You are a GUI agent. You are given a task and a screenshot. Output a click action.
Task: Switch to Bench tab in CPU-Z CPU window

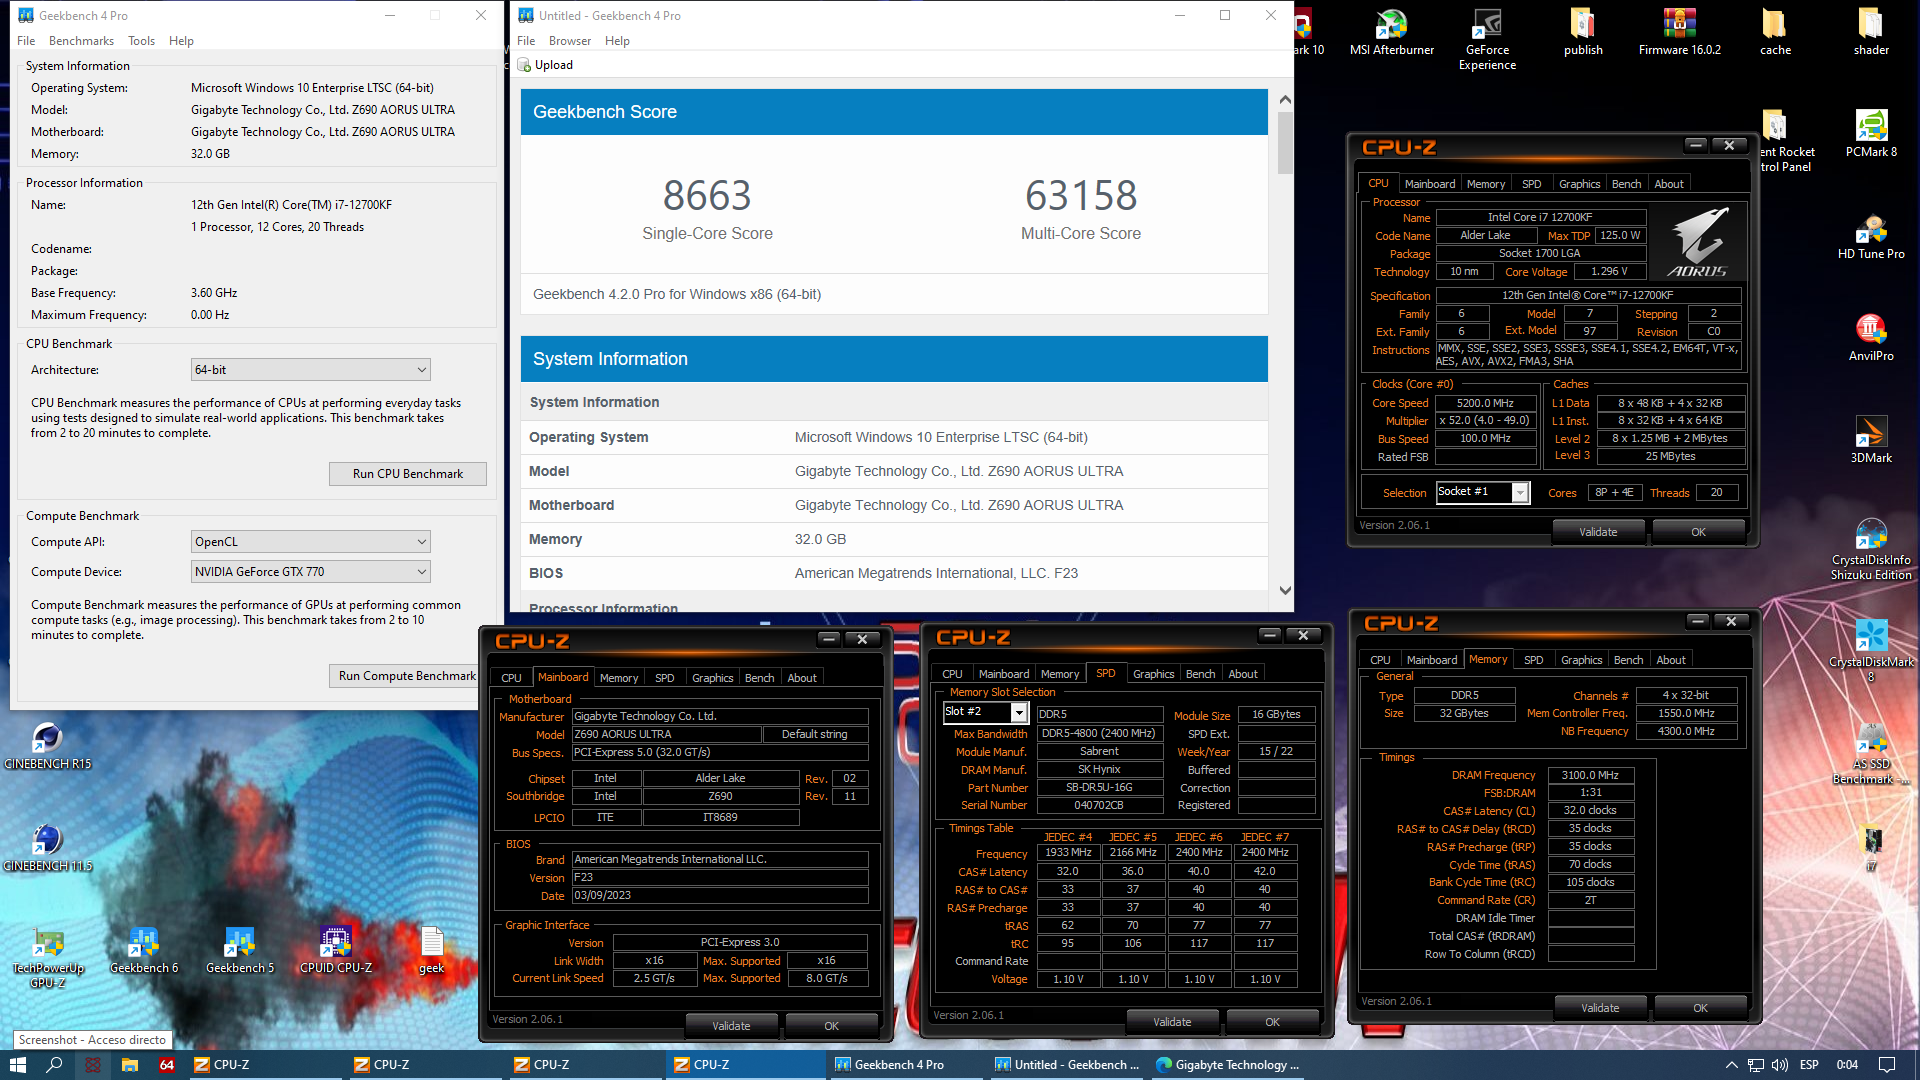tap(1626, 184)
